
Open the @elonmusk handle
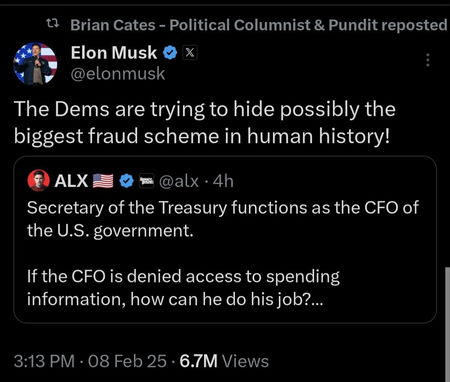[x=118, y=74]
